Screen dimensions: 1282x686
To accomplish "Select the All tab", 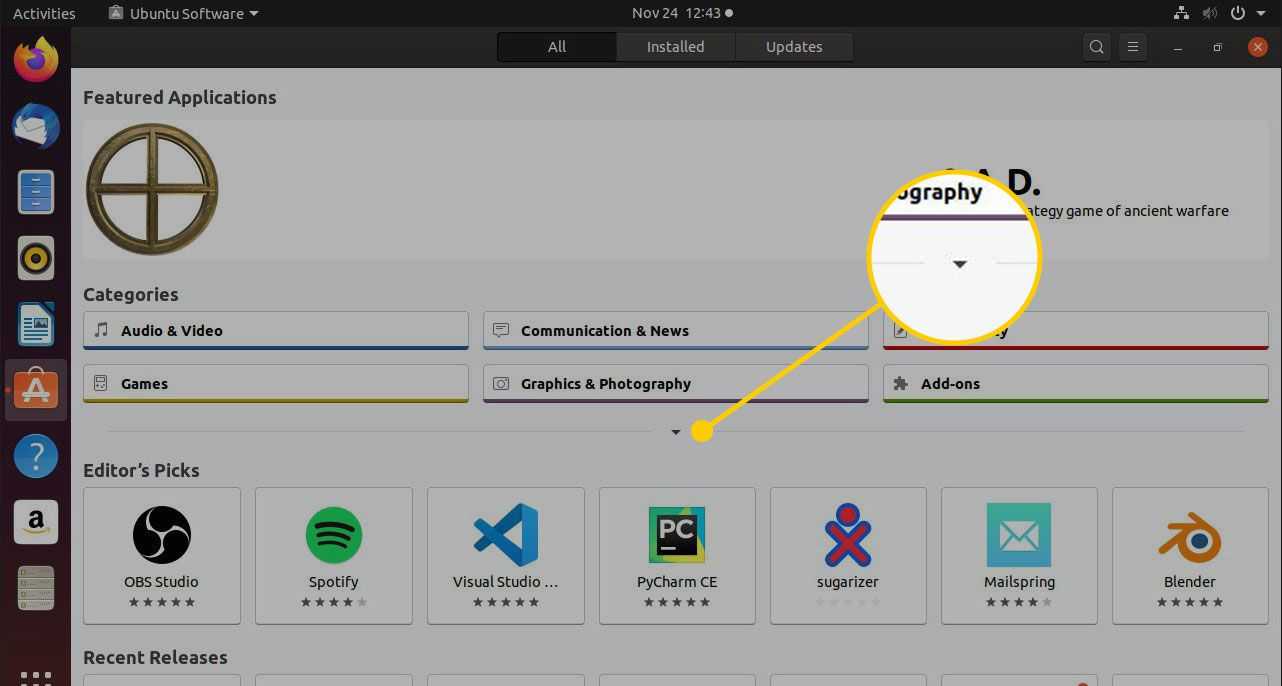I will (557, 47).
